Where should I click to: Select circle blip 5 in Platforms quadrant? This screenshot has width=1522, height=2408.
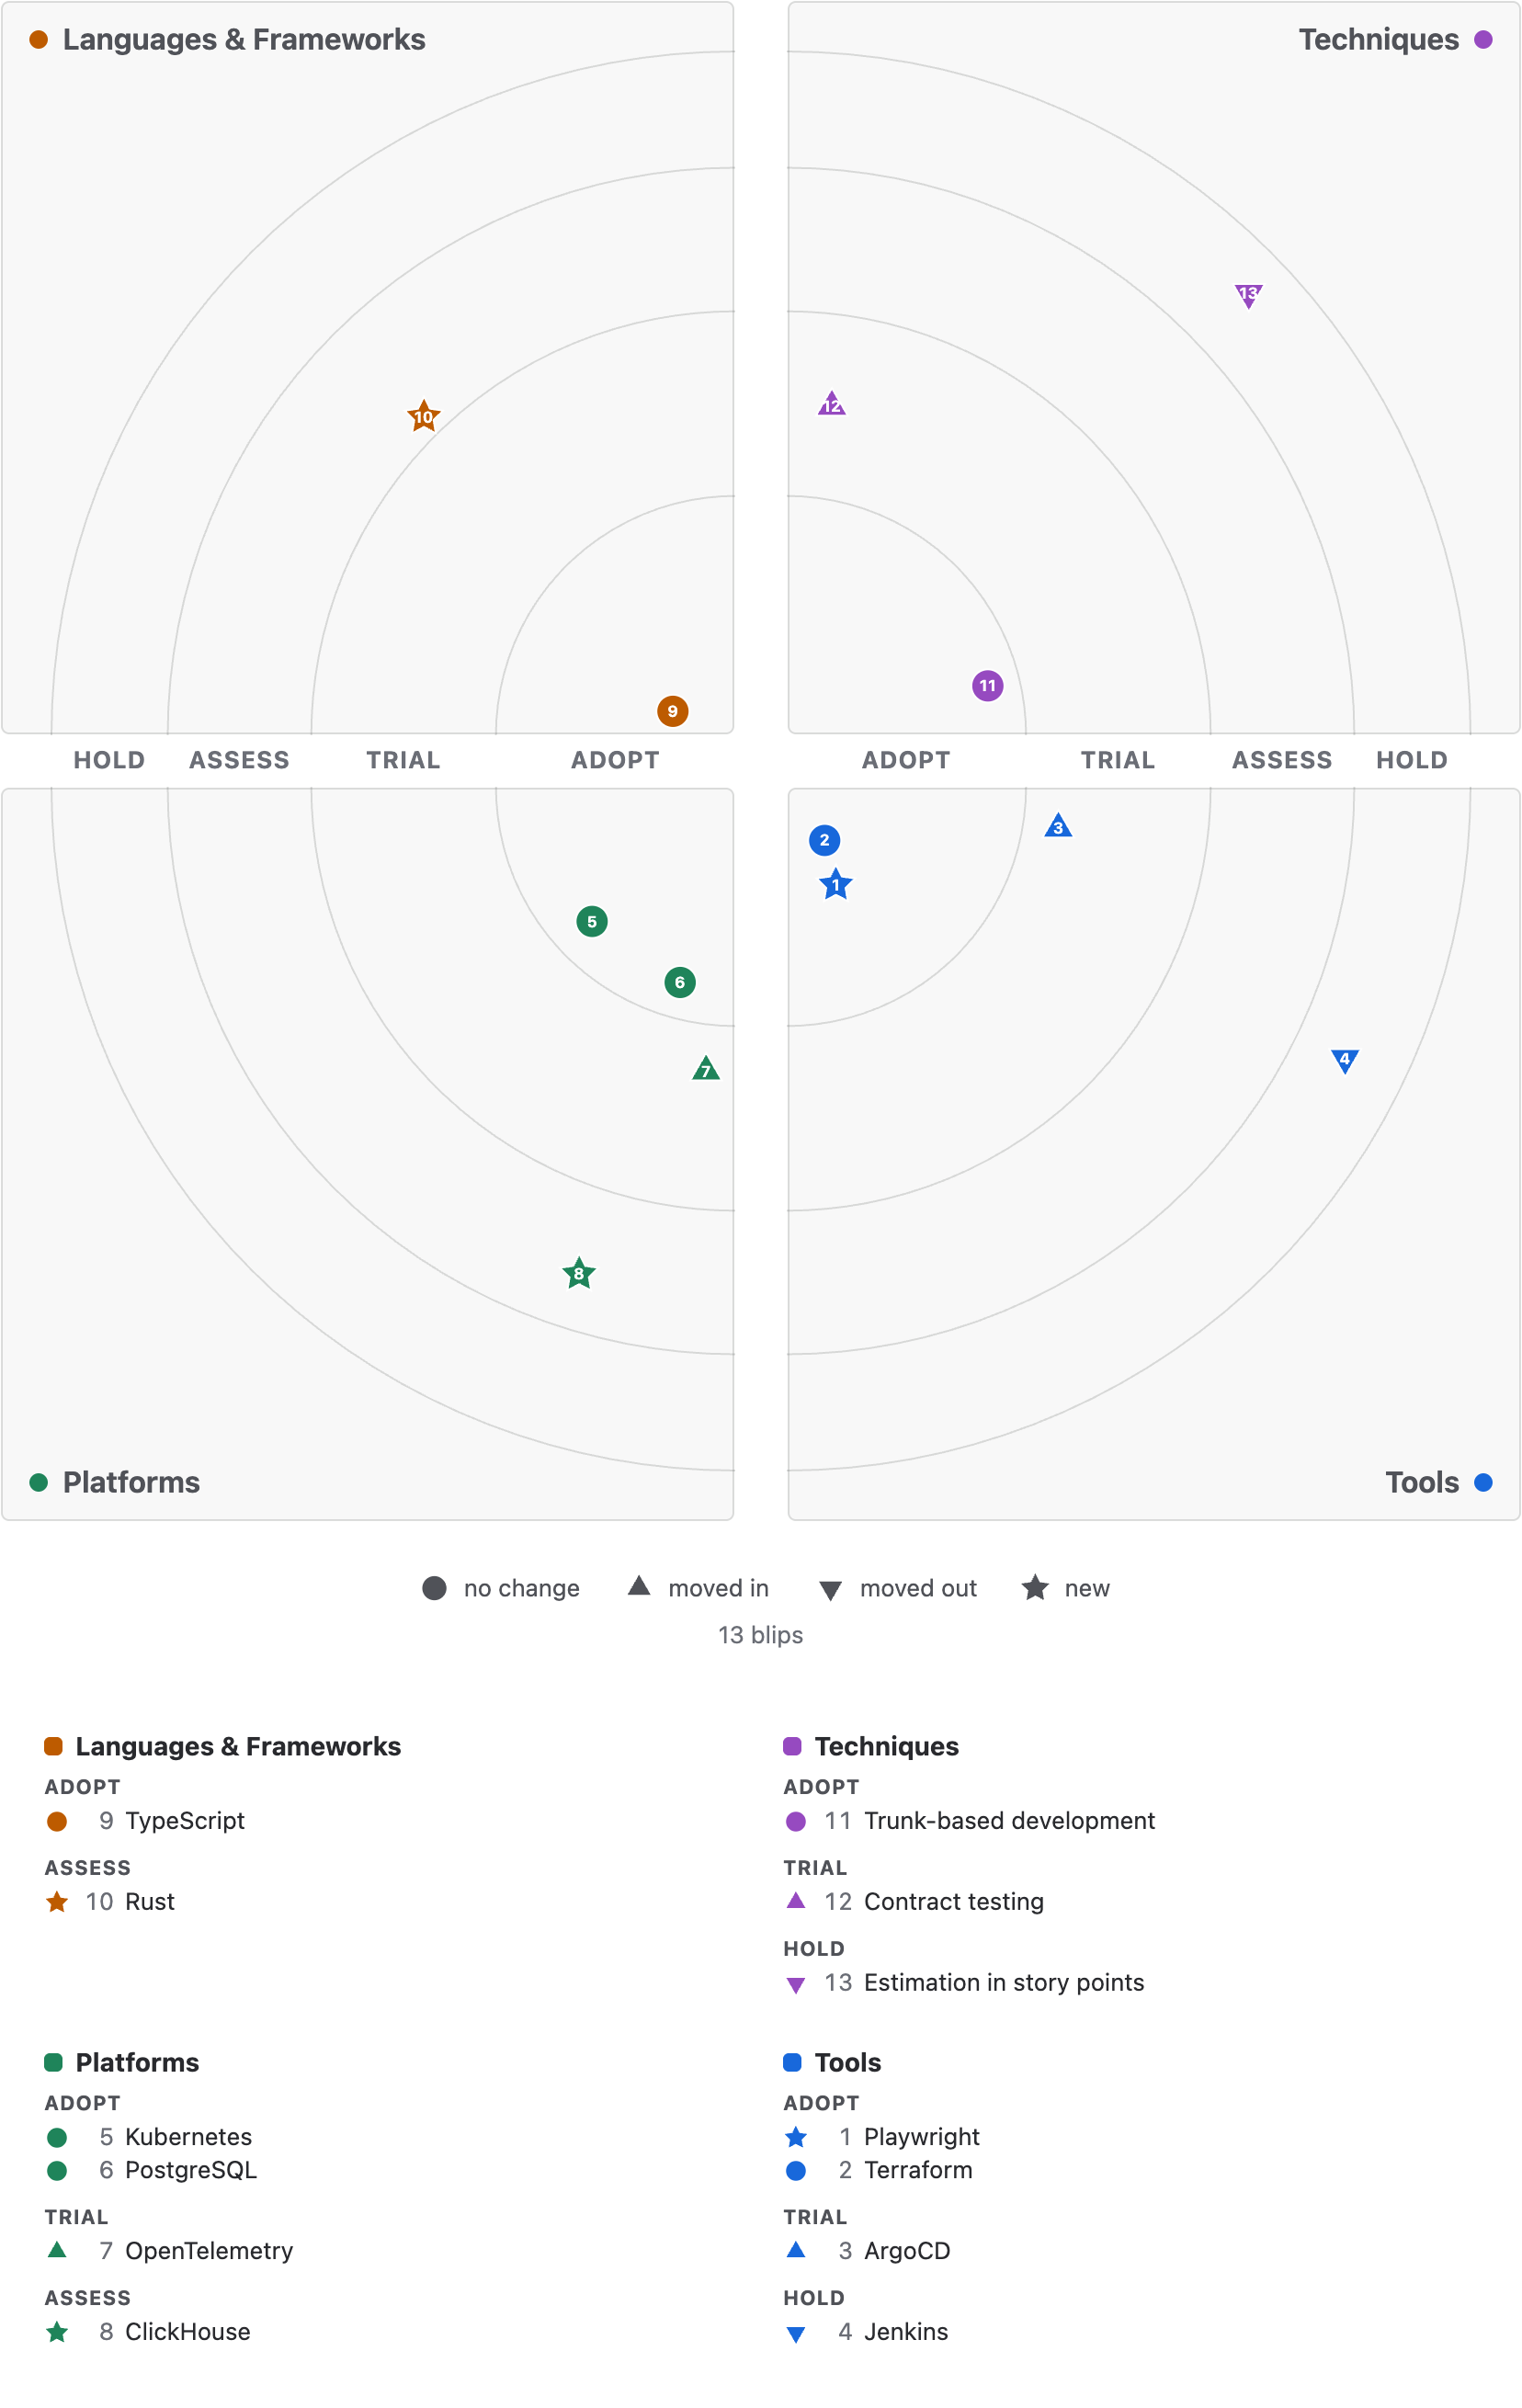pos(592,921)
